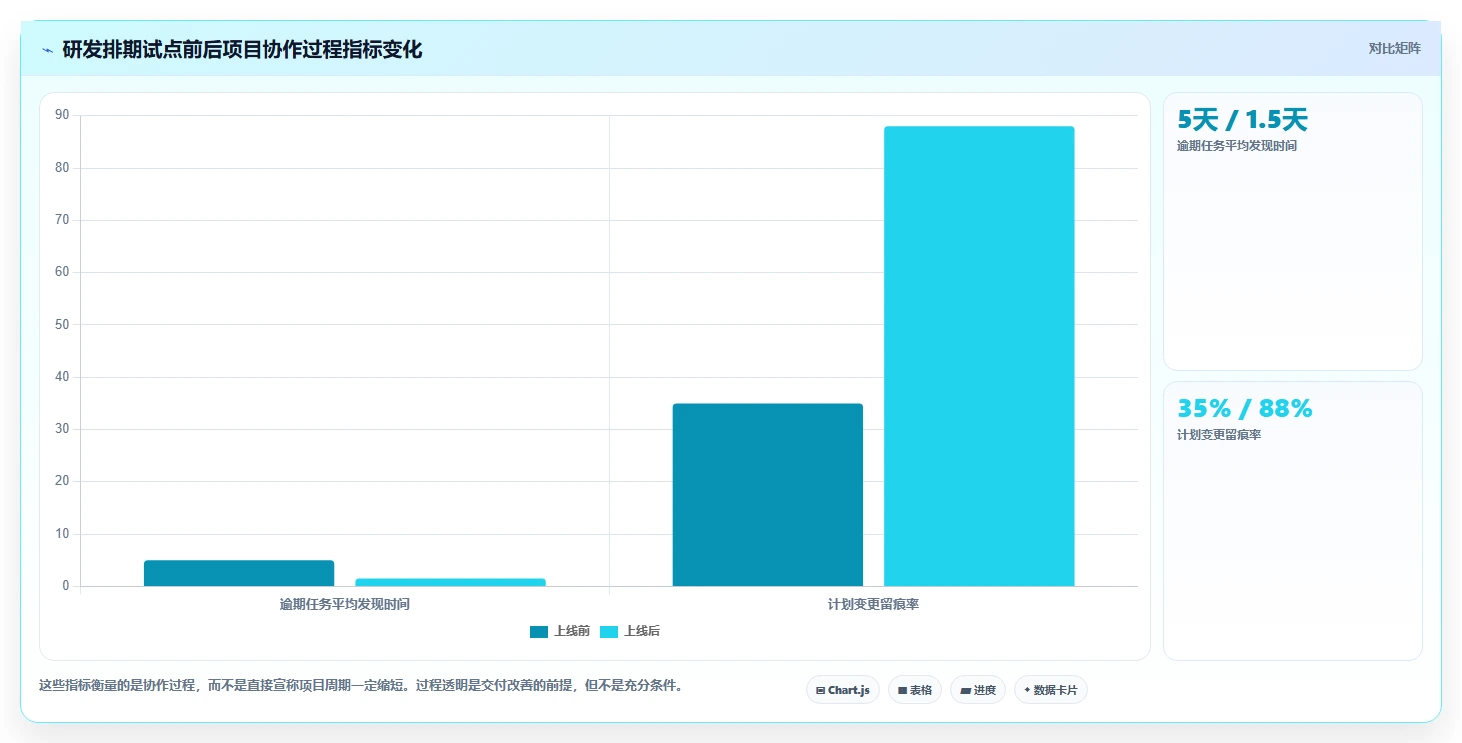Toggle the 上线后 legend entry
This screenshot has height=743, width=1462.
(630, 631)
